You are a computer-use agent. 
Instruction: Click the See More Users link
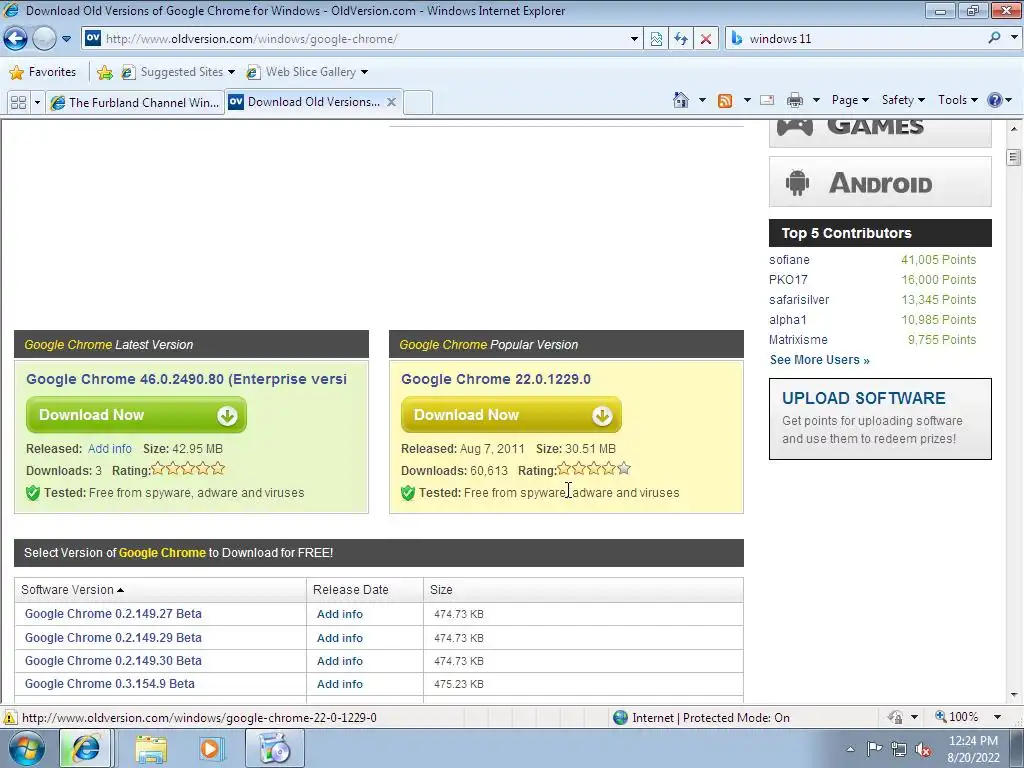click(x=819, y=360)
